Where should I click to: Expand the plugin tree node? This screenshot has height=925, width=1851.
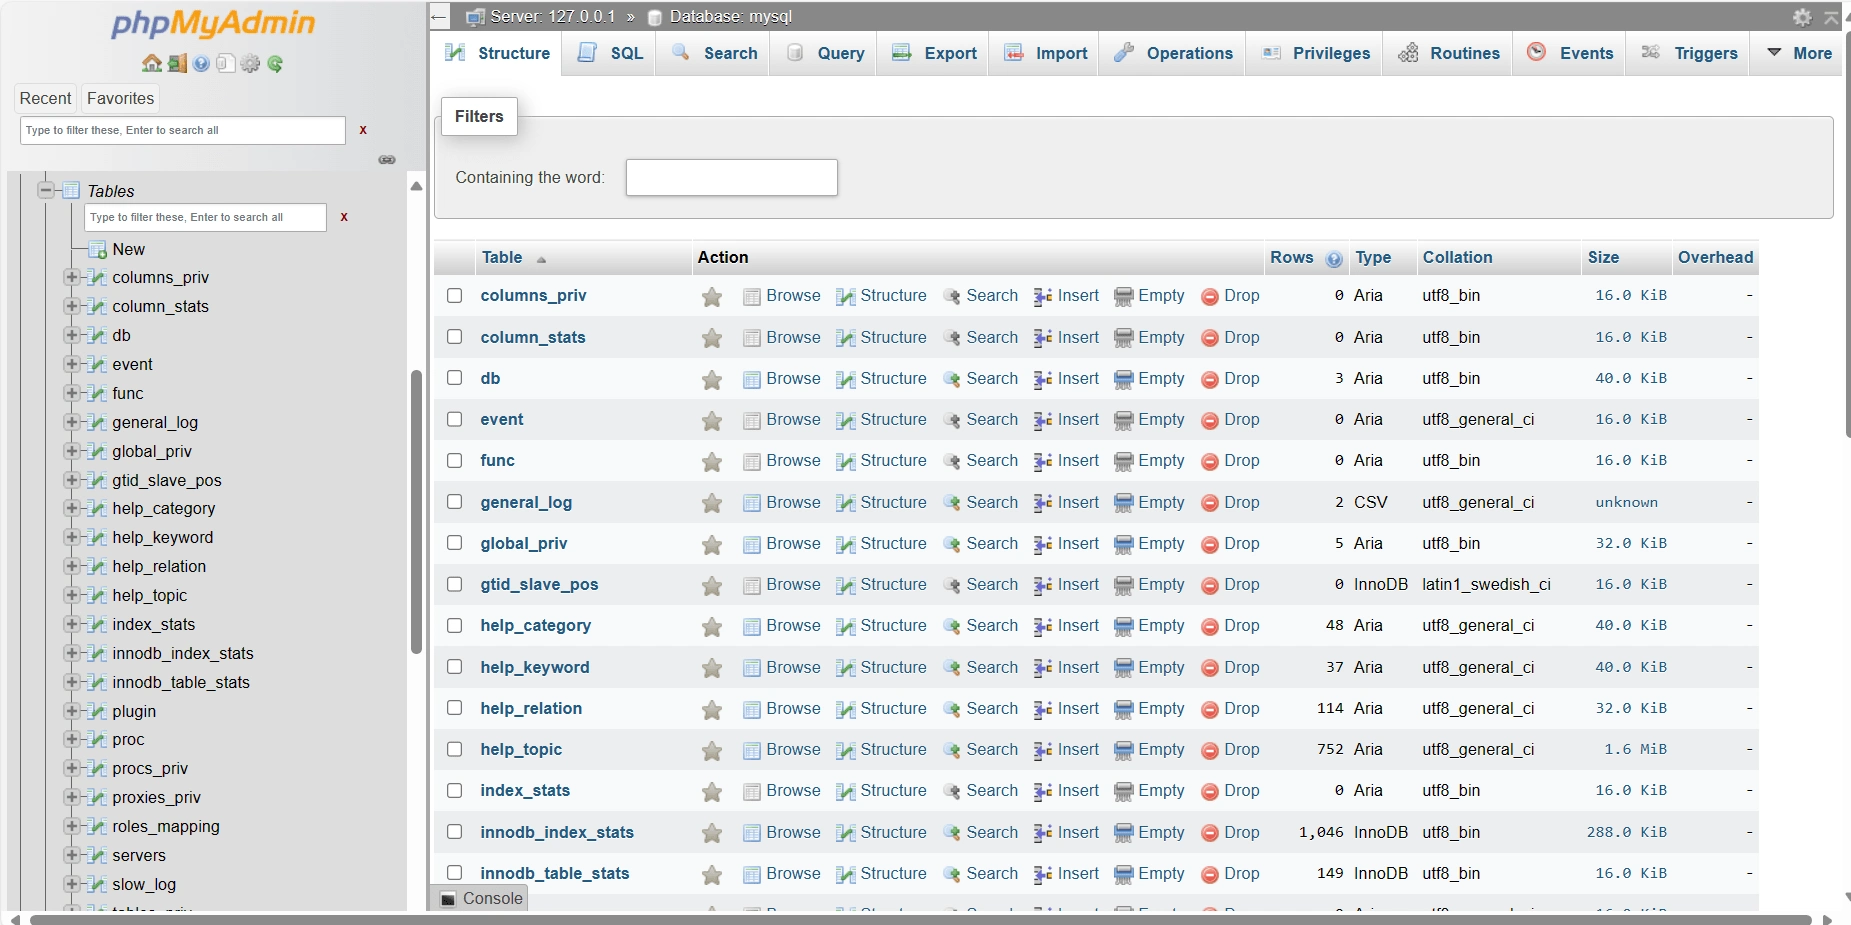click(x=71, y=711)
